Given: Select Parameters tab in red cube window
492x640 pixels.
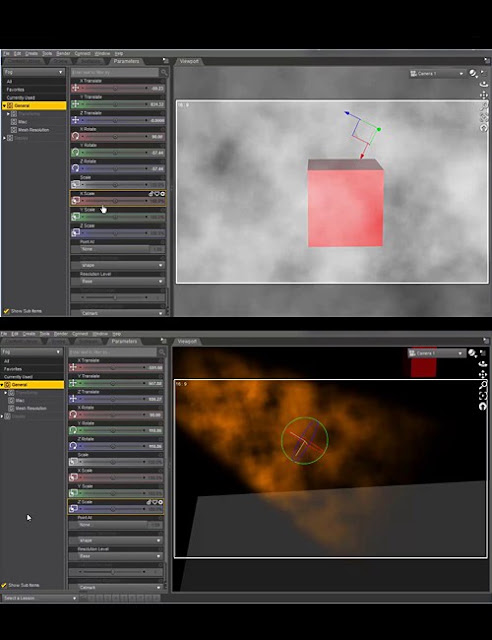Looking at the screenshot, I should coord(126,61).
